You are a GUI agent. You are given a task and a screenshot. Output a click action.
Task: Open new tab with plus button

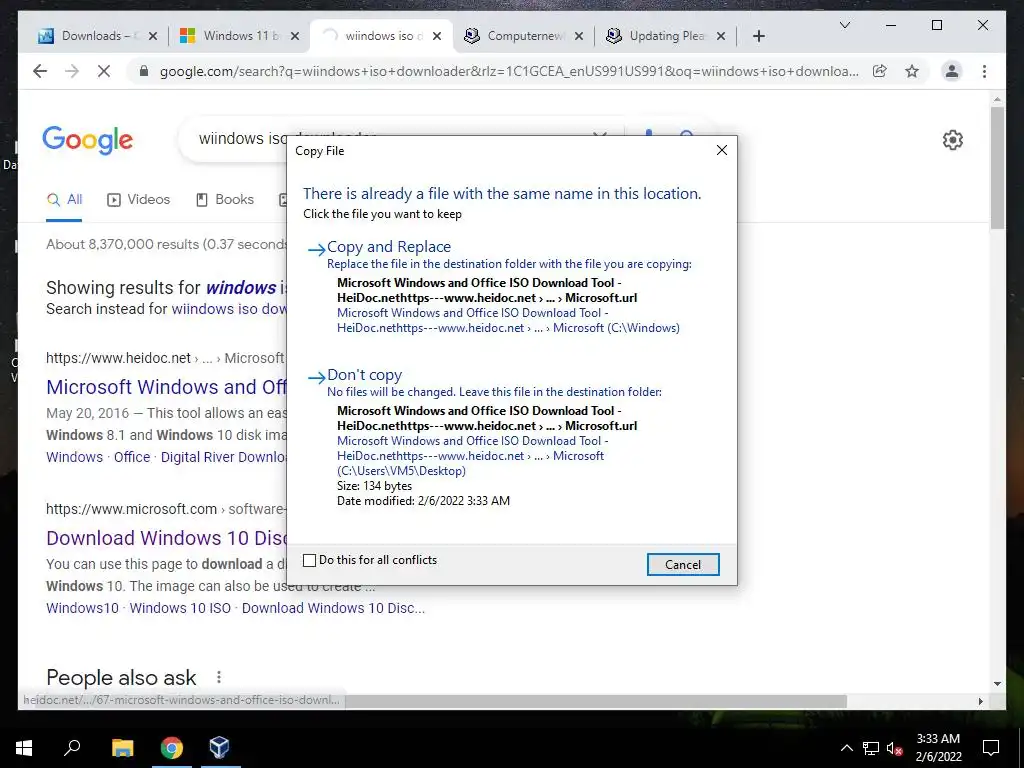point(758,36)
